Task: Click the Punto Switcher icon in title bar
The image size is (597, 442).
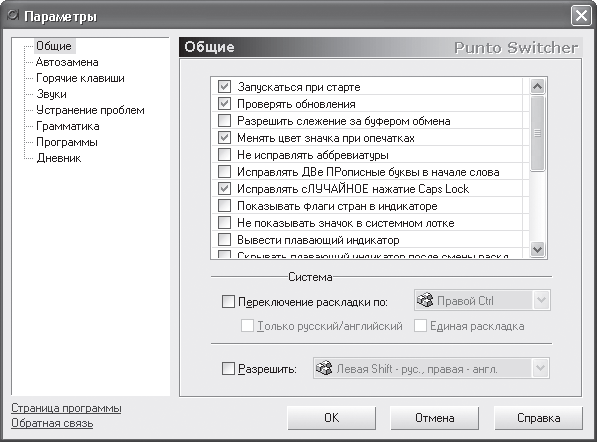Action: 13,16
